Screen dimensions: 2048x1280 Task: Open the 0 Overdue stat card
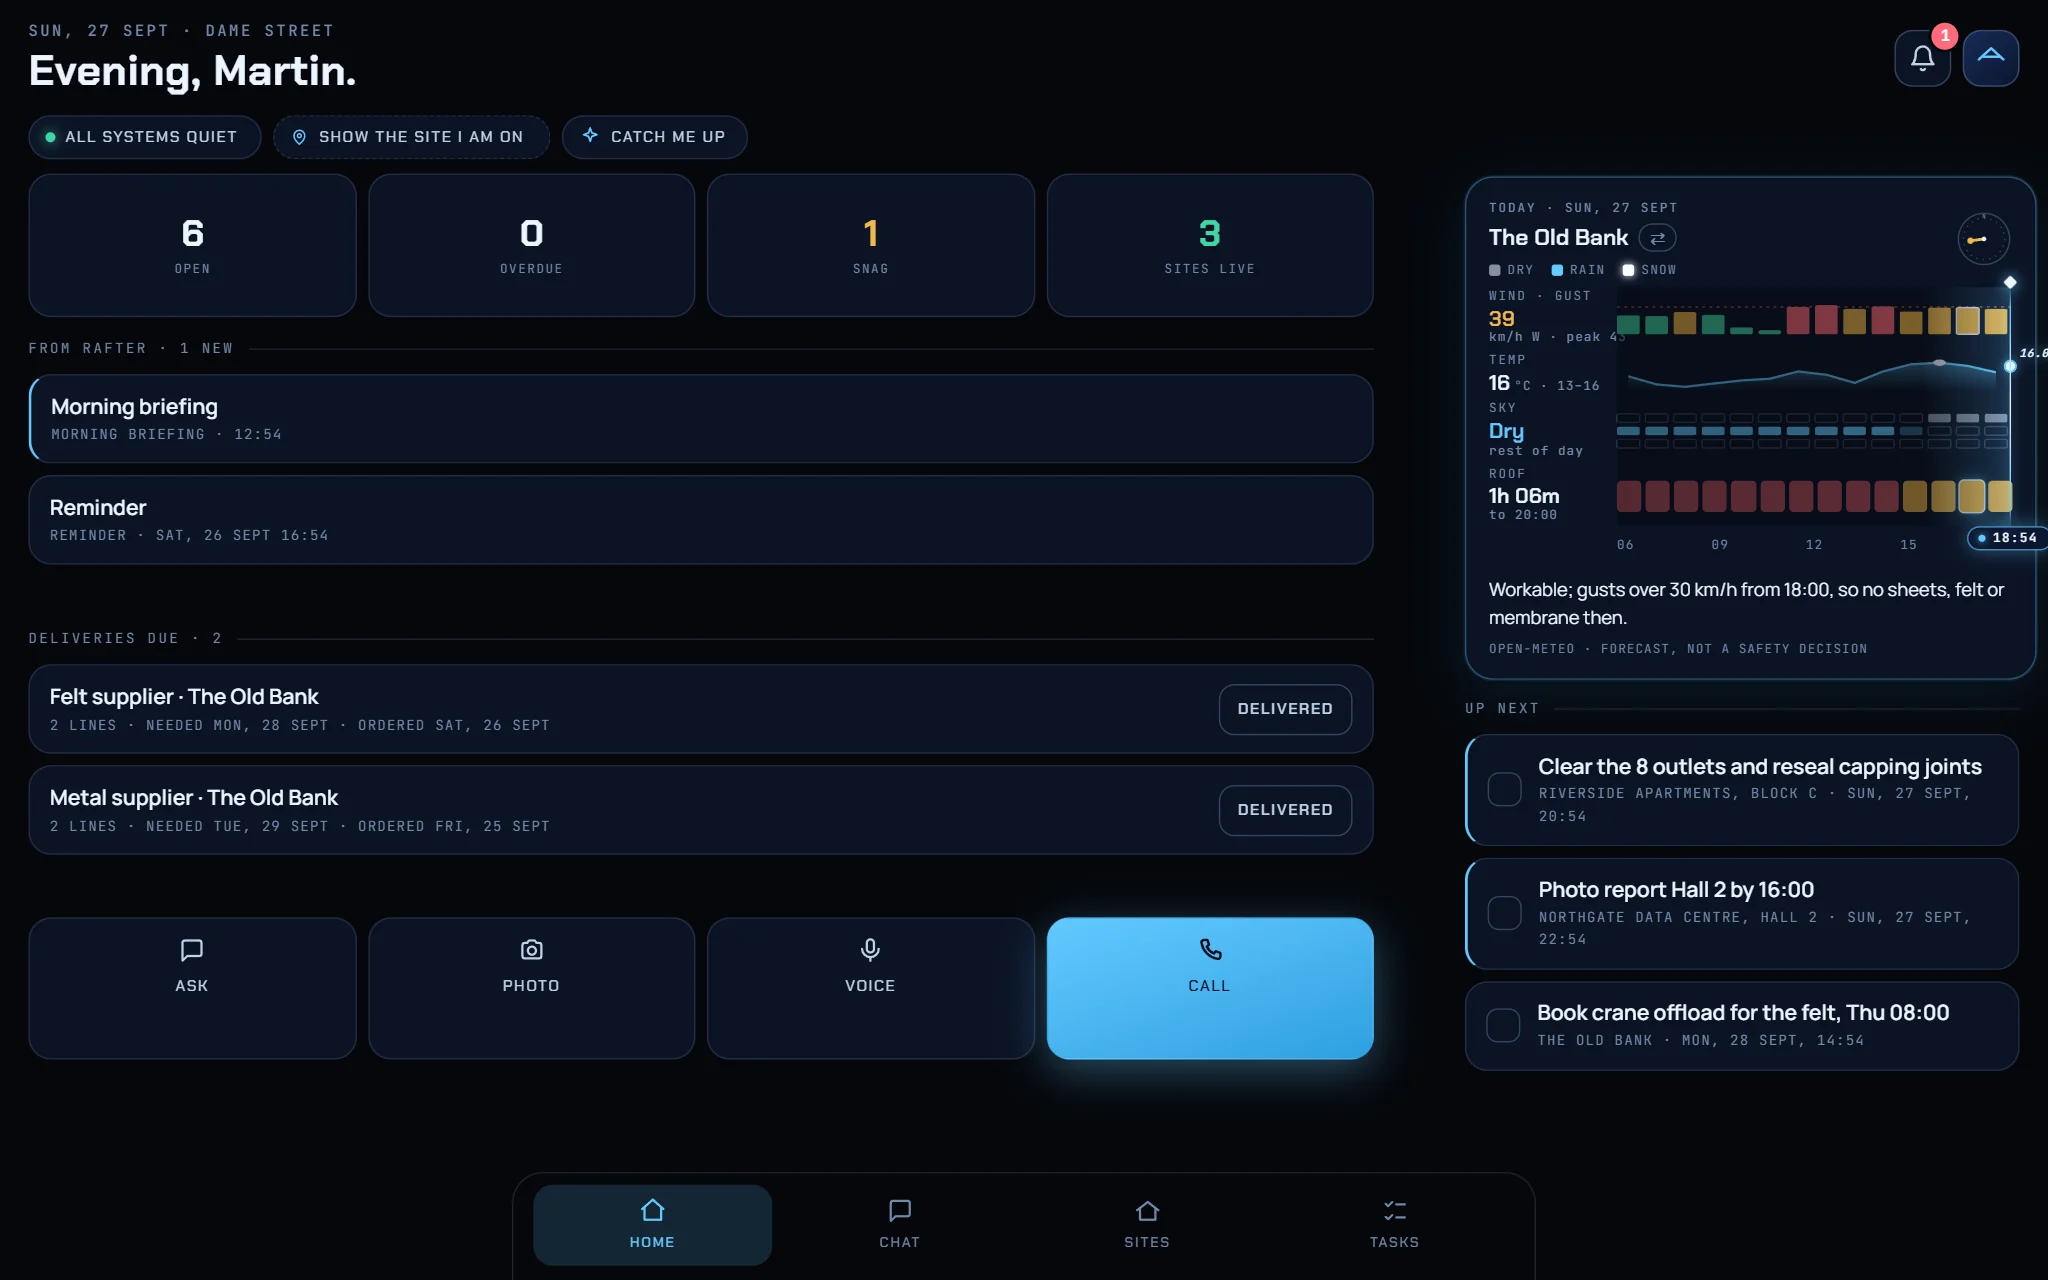pyautogui.click(x=531, y=246)
